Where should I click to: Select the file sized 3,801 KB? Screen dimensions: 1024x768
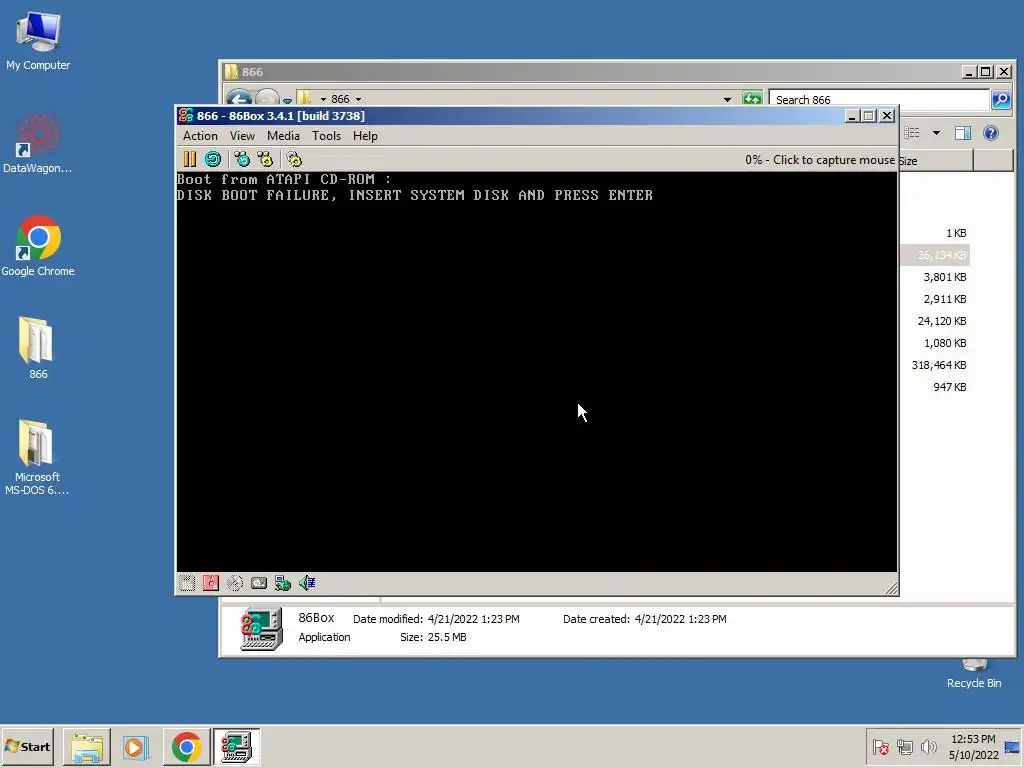pyautogui.click(x=944, y=277)
